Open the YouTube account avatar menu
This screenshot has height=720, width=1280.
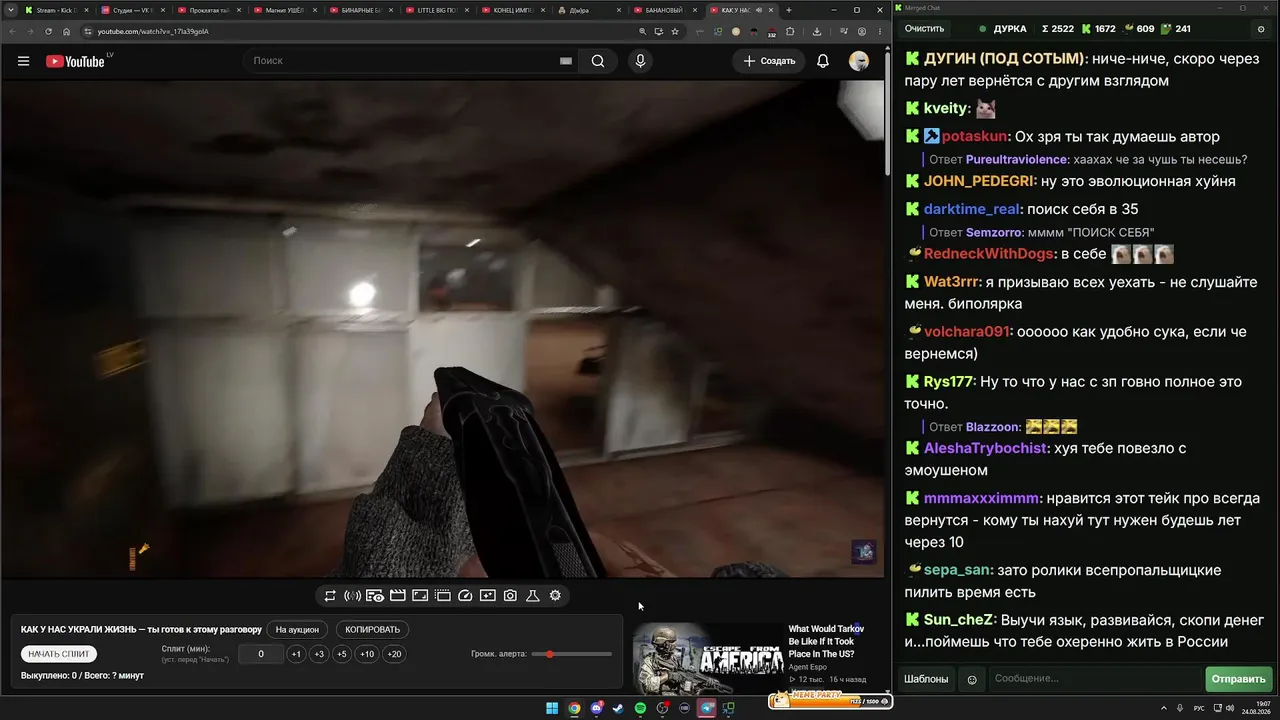[x=859, y=61]
